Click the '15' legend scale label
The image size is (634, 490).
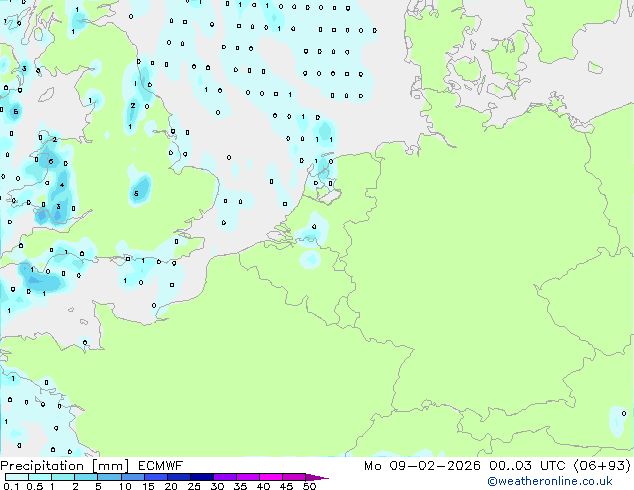pyautogui.click(x=148, y=486)
